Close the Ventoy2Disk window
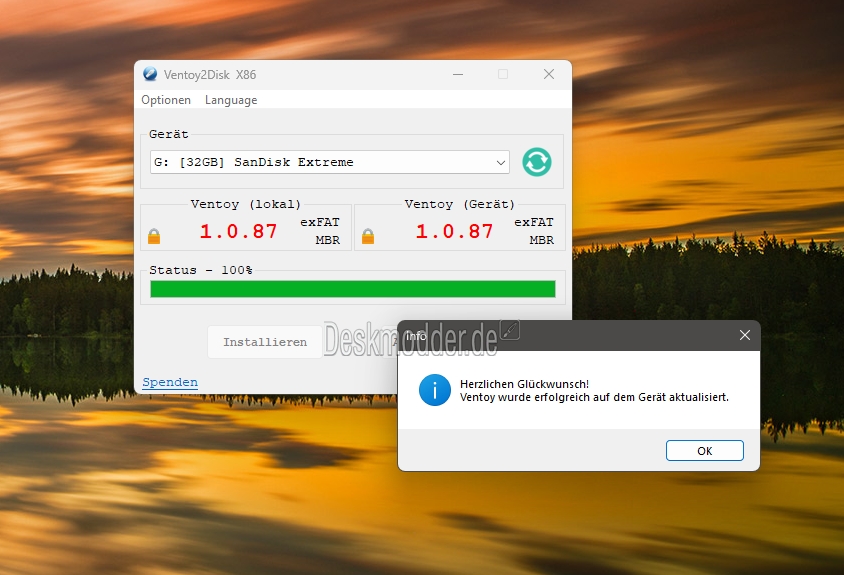 549,74
